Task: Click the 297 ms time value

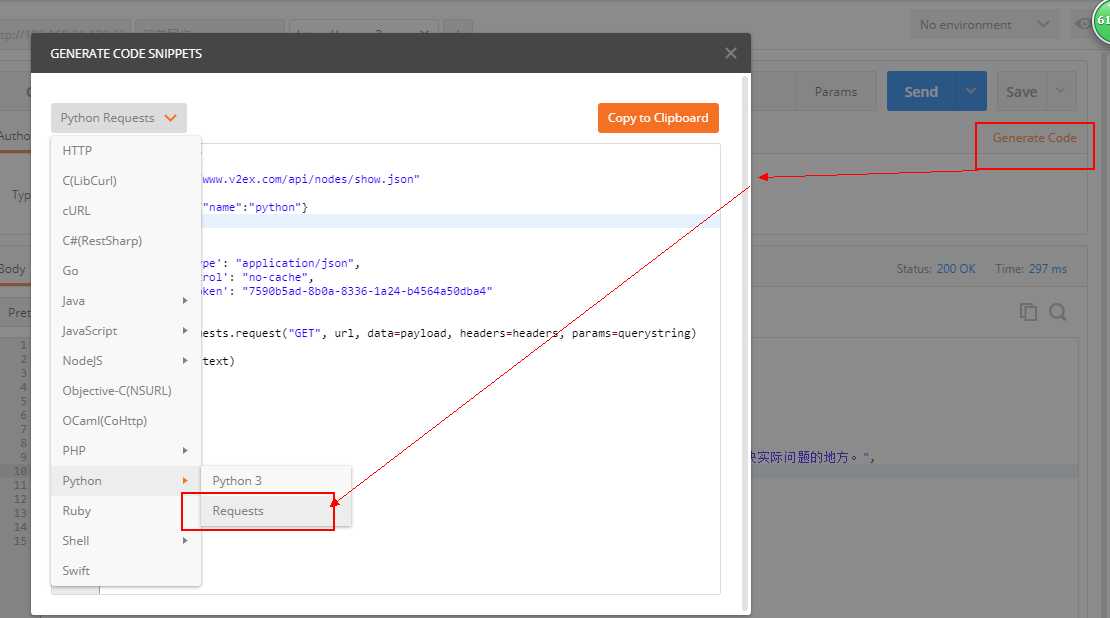Action: coord(1048,269)
